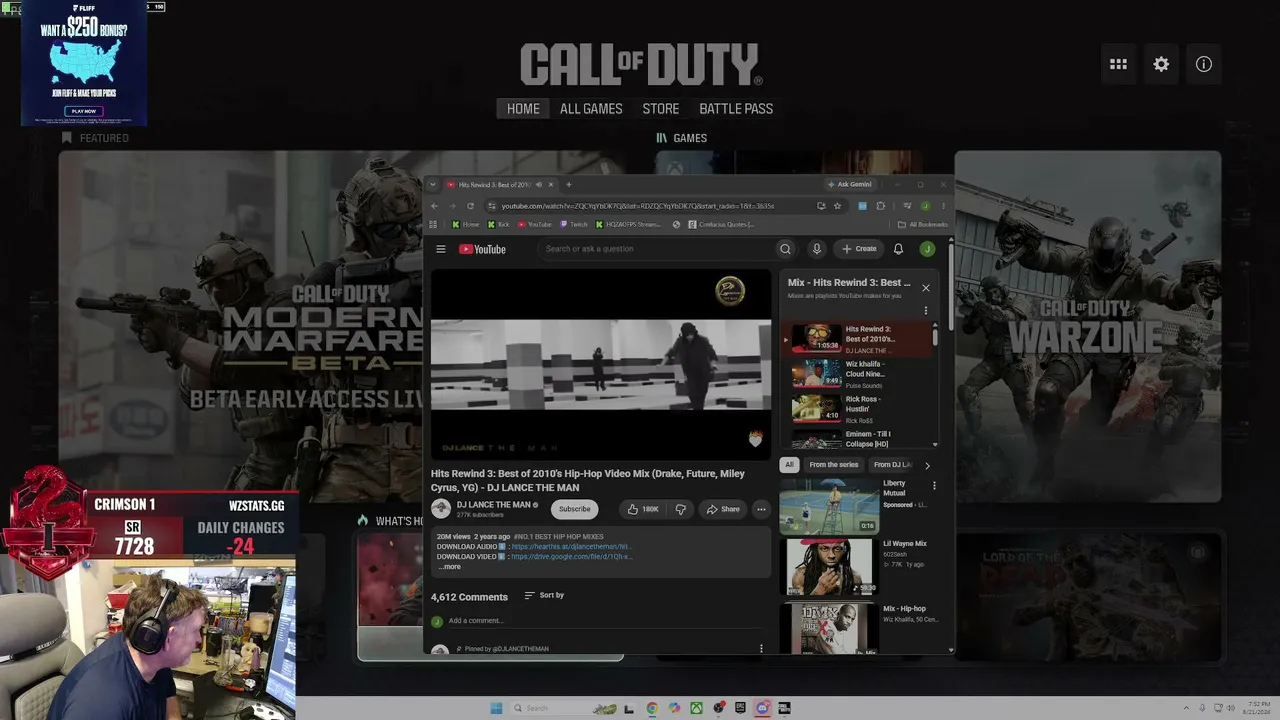
Task: Open the All Bookmarks folder
Action: tap(922, 224)
